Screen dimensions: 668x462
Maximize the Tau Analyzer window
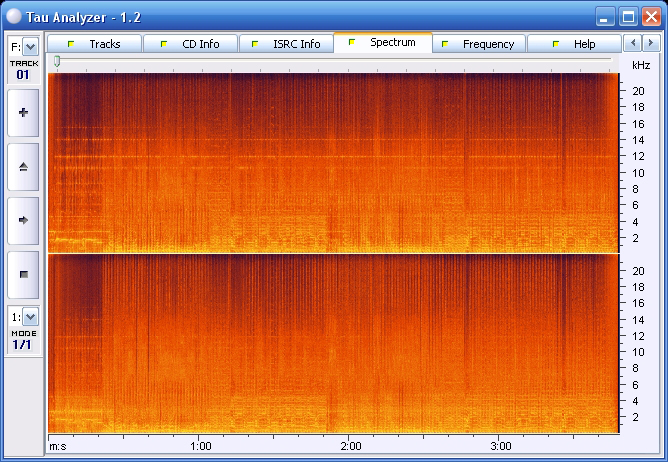(x=628, y=16)
